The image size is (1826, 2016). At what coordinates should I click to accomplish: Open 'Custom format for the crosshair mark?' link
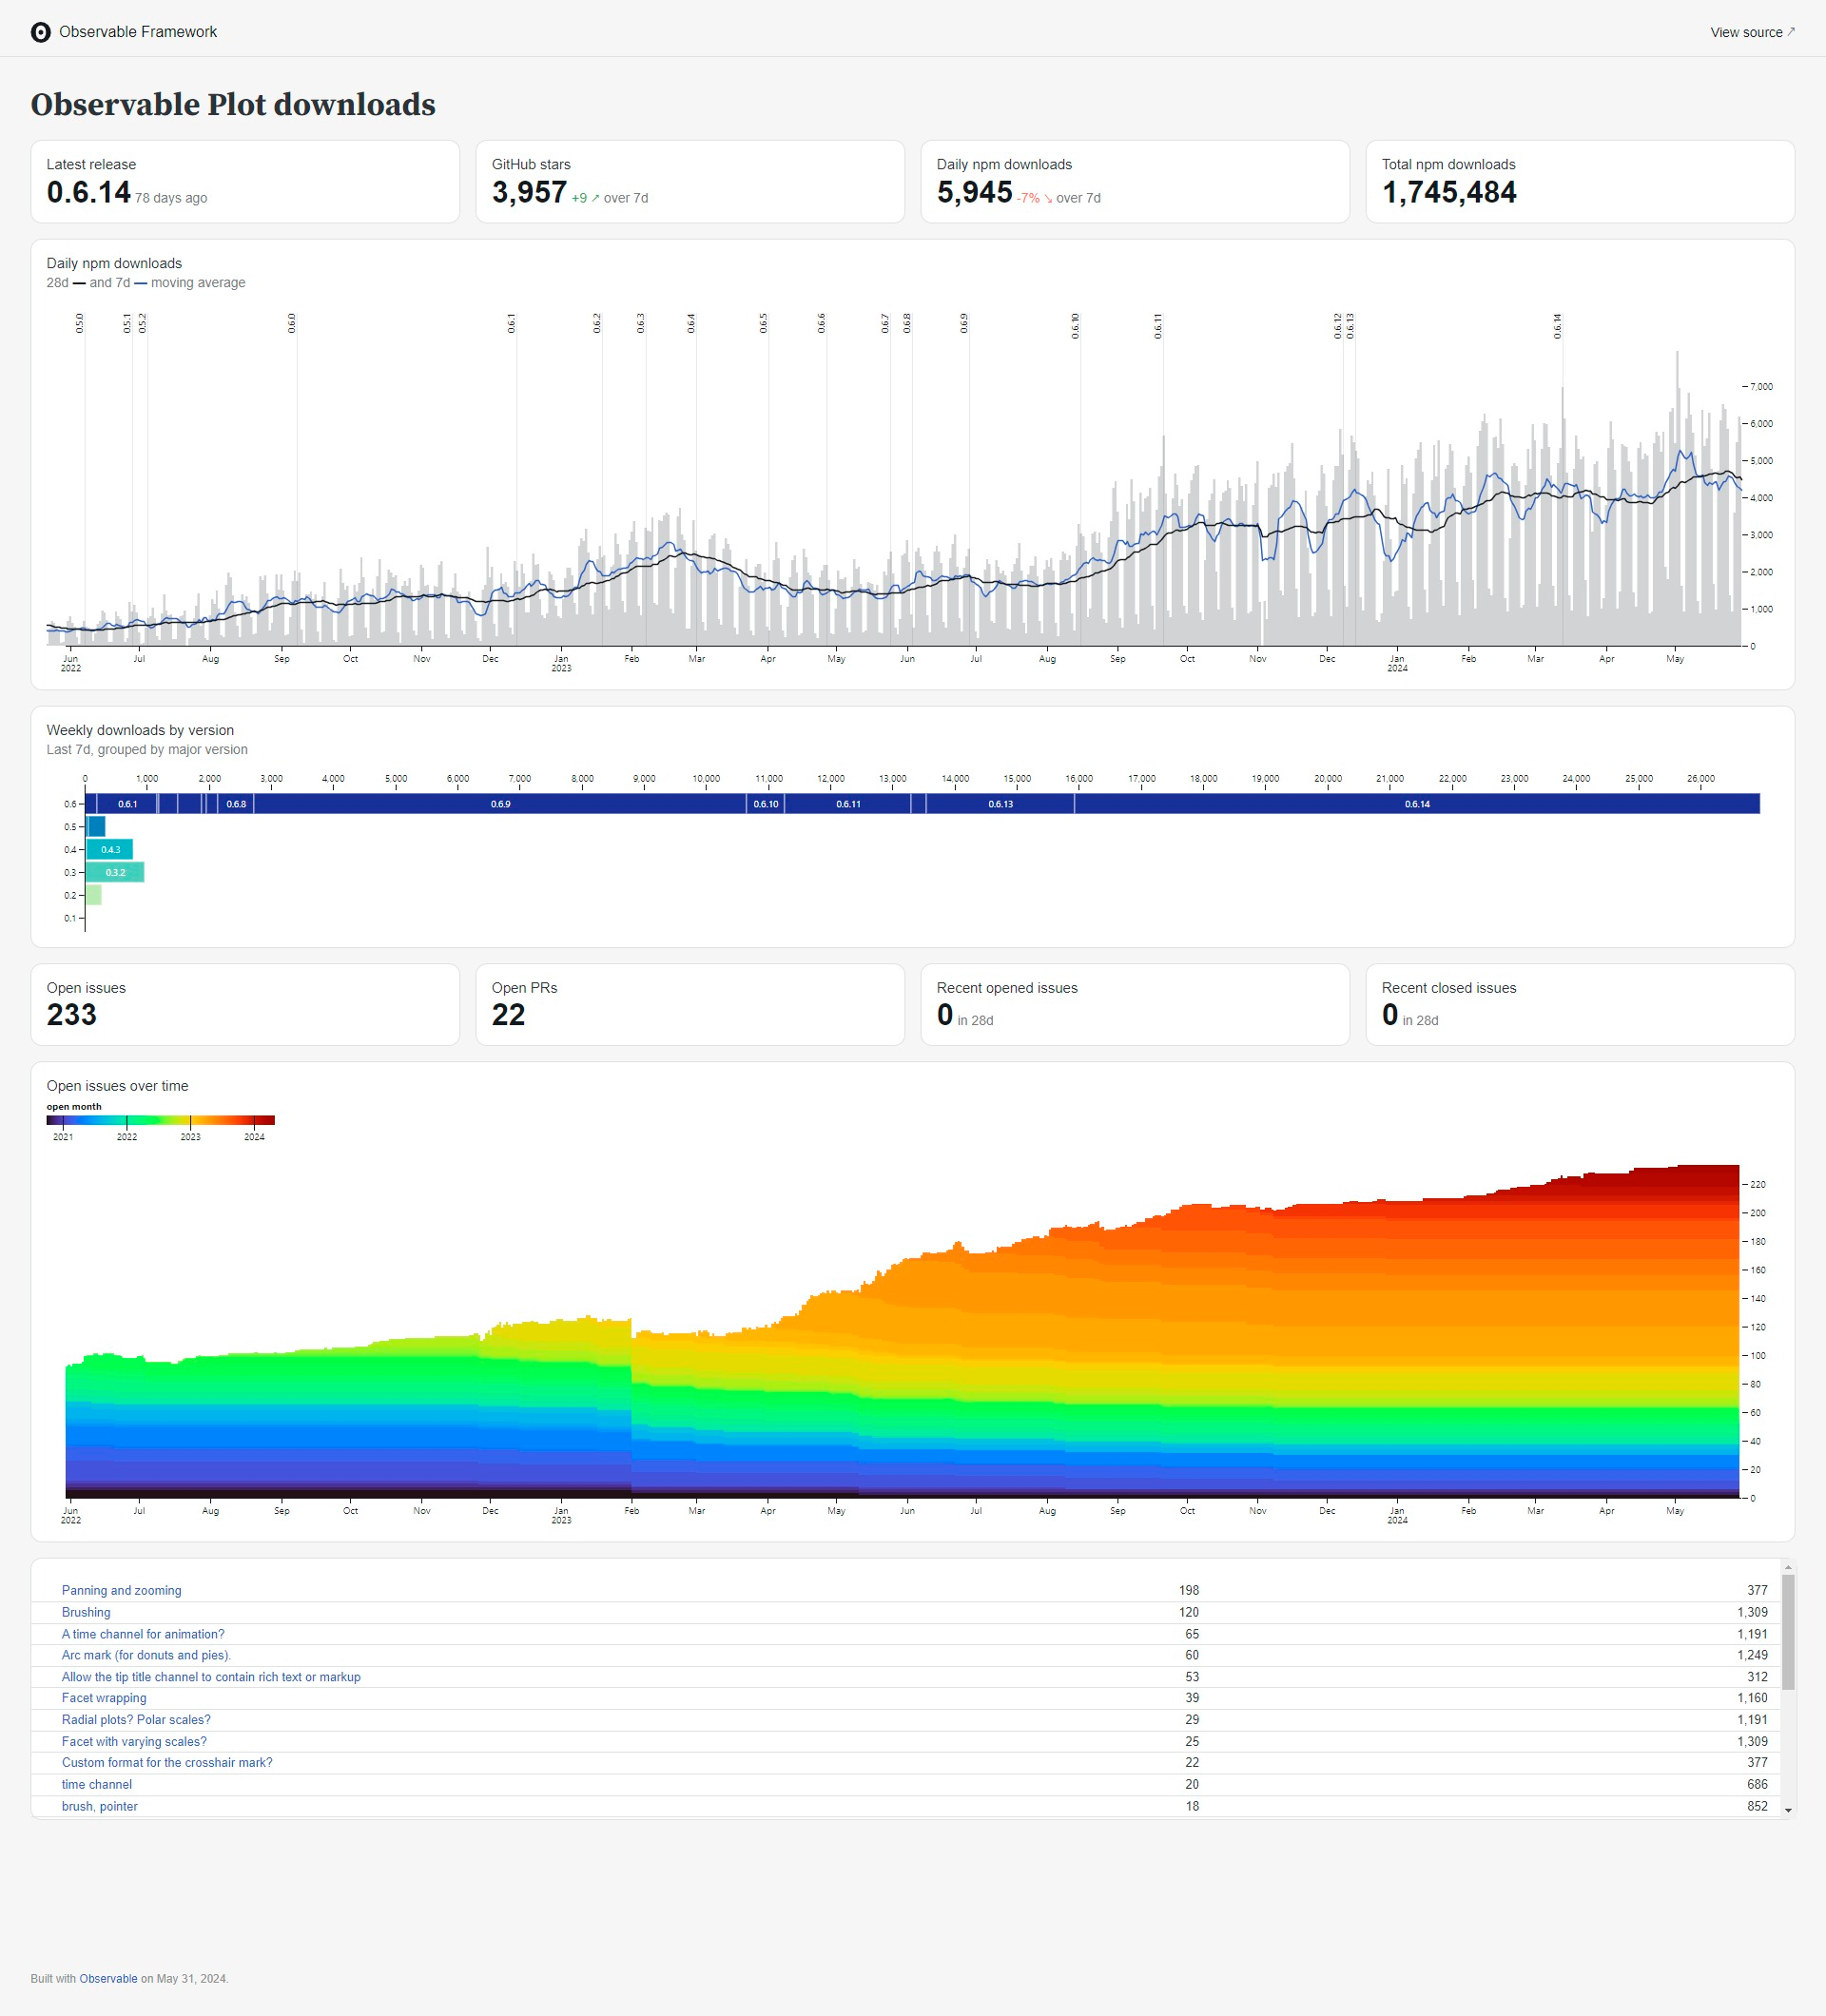(x=167, y=1762)
